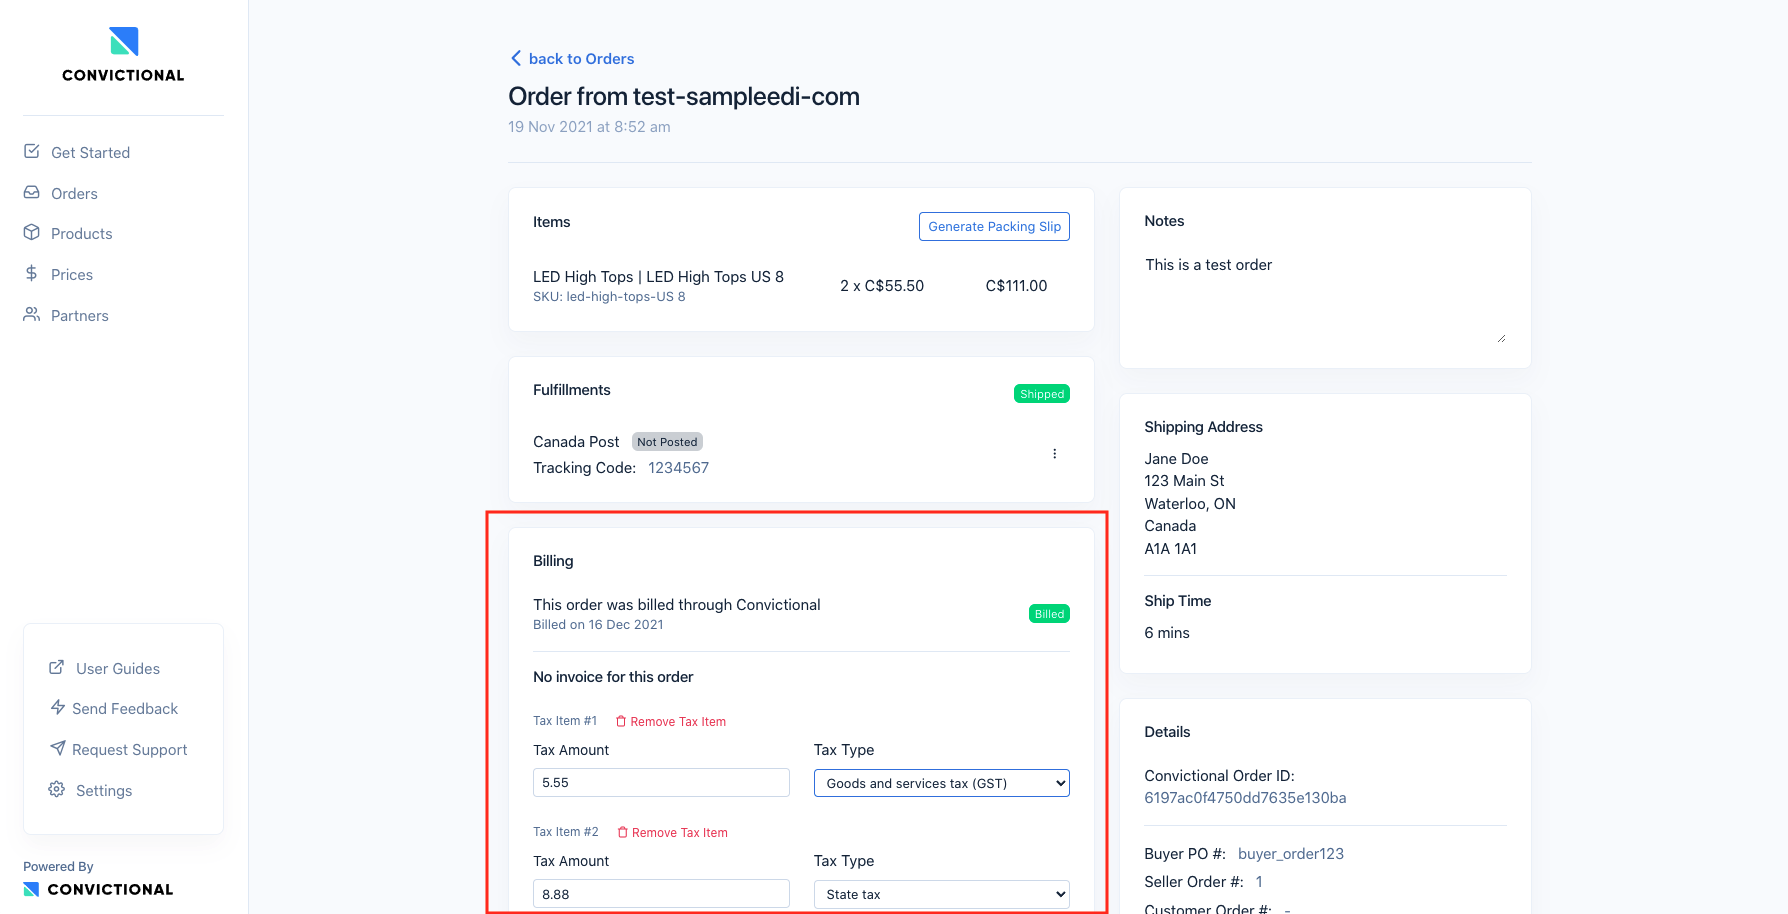This screenshot has width=1788, height=914.
Task: Open Settings from the sidebar
Action: point(104,790)
